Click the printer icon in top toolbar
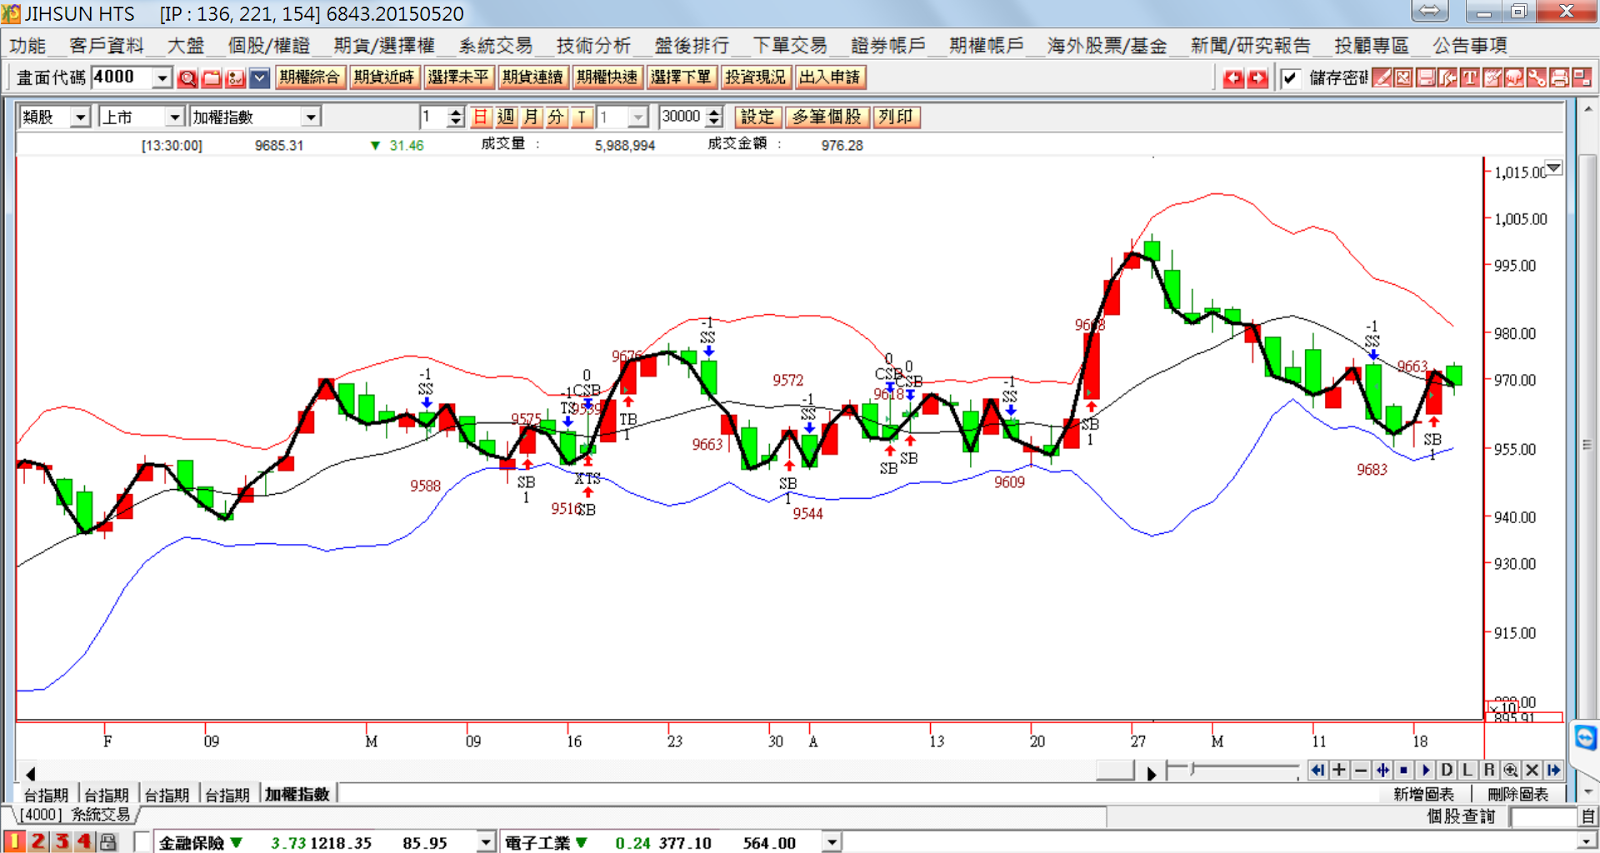The height and width of the screenshot is (853, 1600). (1559, 77)
